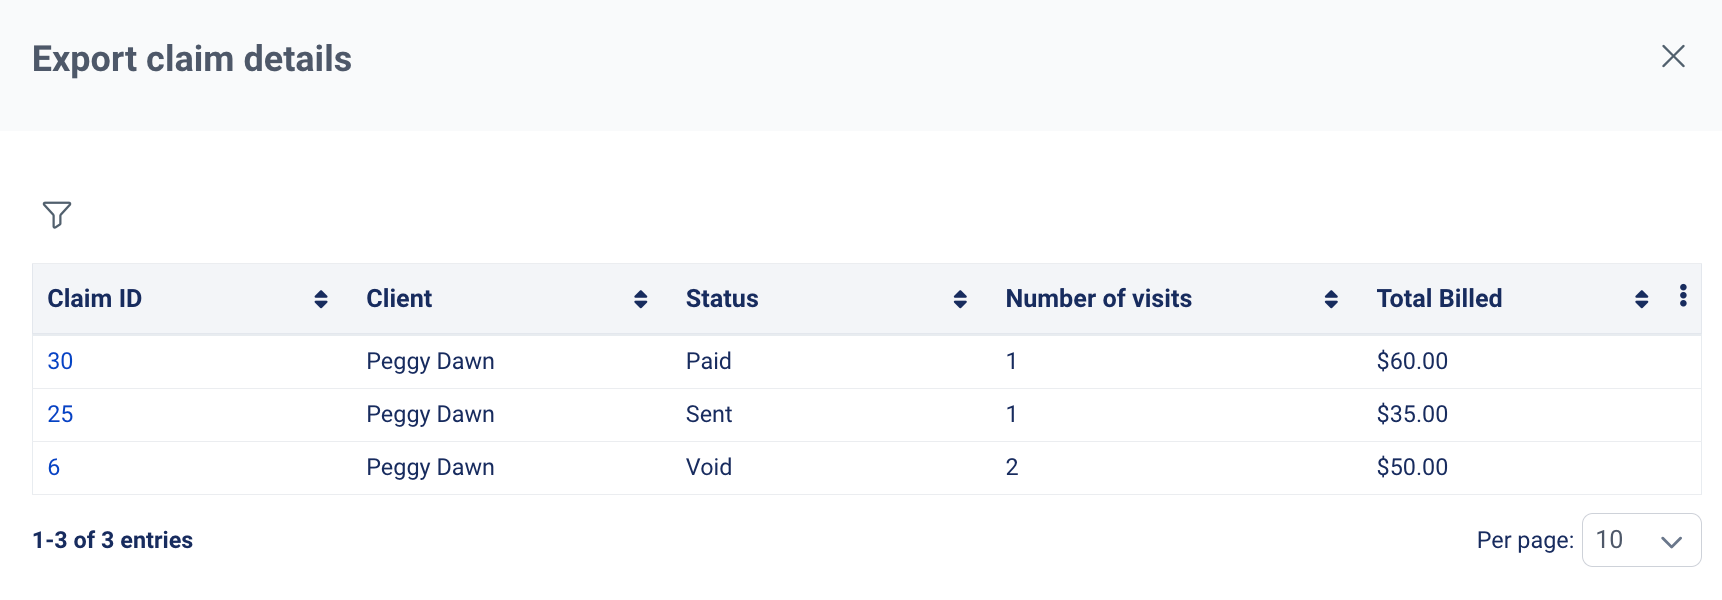Screen dimensions: 1722x600
Task: Sort by Number of visits arrows
Action: point(1331,299)
